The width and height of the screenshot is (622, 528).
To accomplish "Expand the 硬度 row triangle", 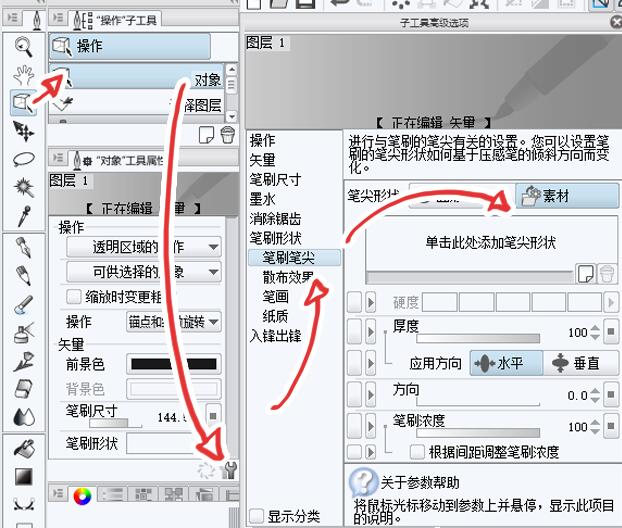I will (371, 303).
